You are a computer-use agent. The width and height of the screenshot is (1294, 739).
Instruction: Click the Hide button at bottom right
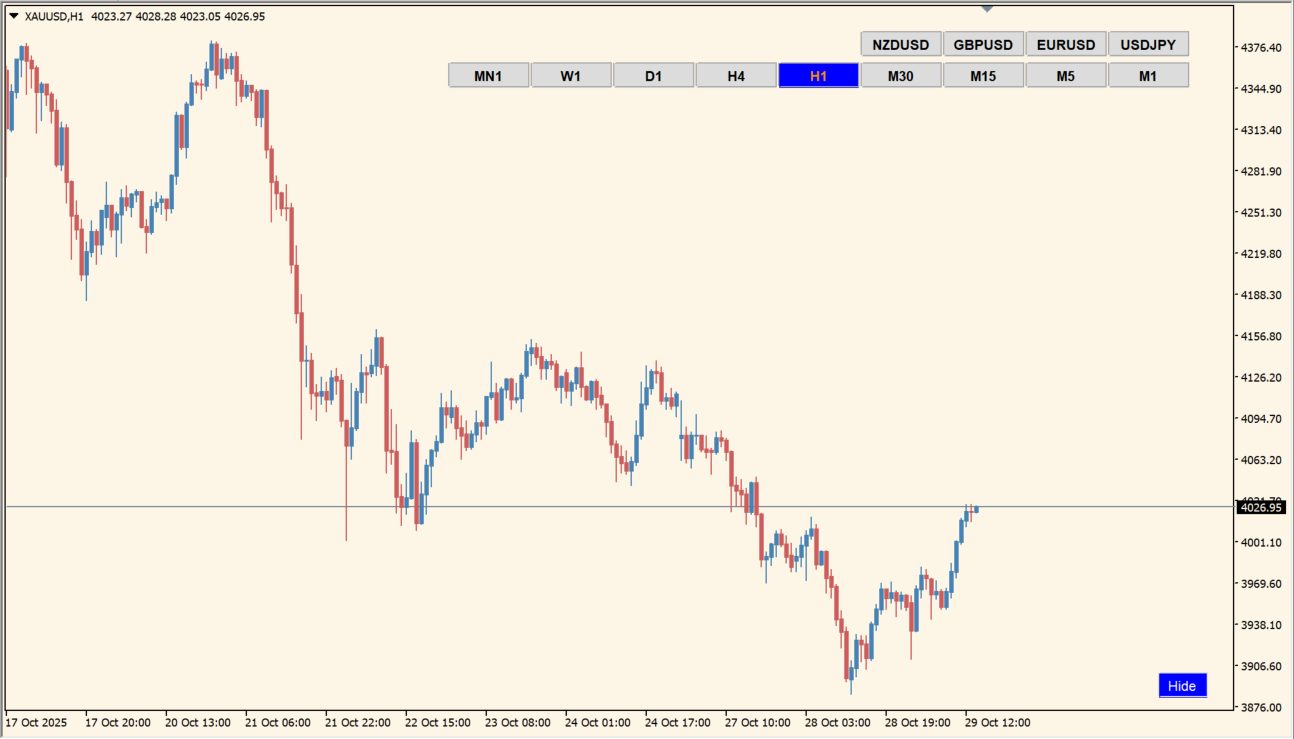point(1182,685)
